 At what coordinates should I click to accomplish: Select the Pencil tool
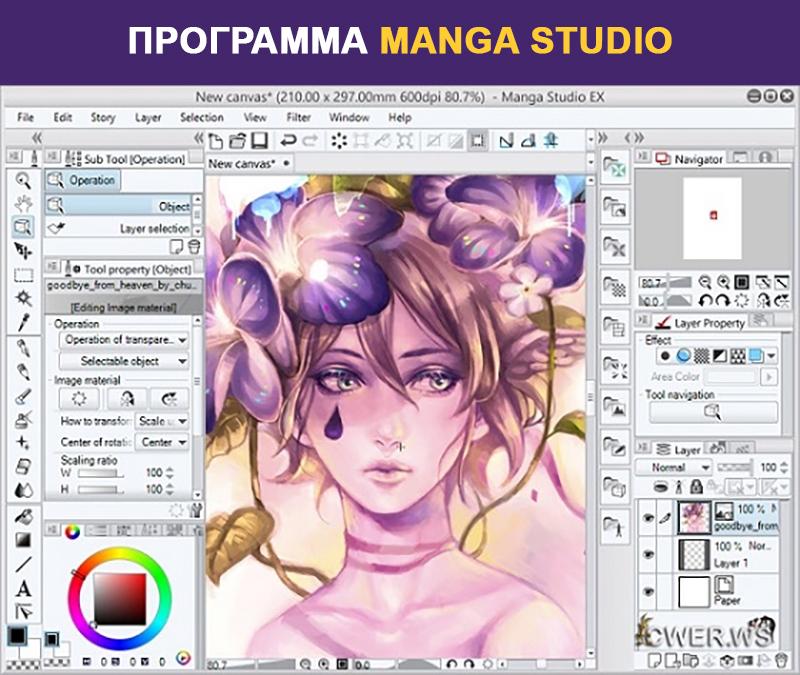pyautogui.click(x=23, y=371)
